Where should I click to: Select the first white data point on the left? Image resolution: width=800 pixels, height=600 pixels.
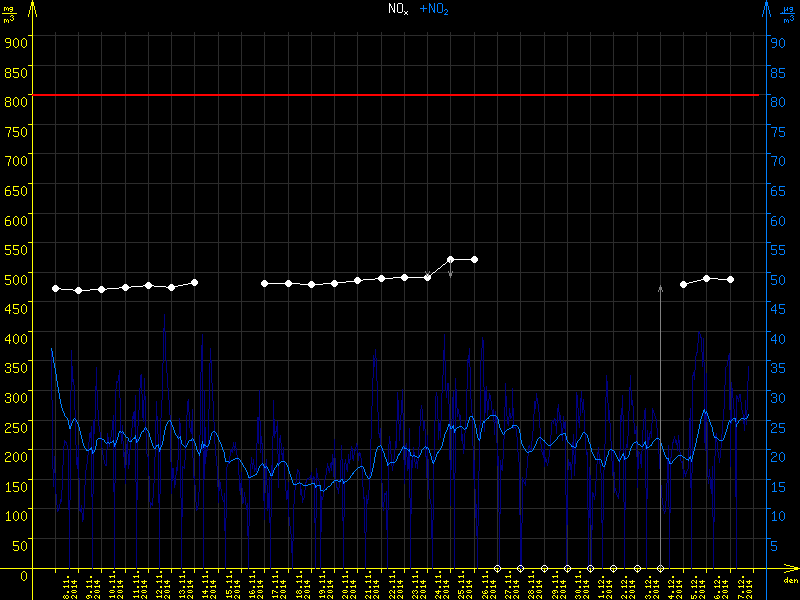tap(55, 288)
